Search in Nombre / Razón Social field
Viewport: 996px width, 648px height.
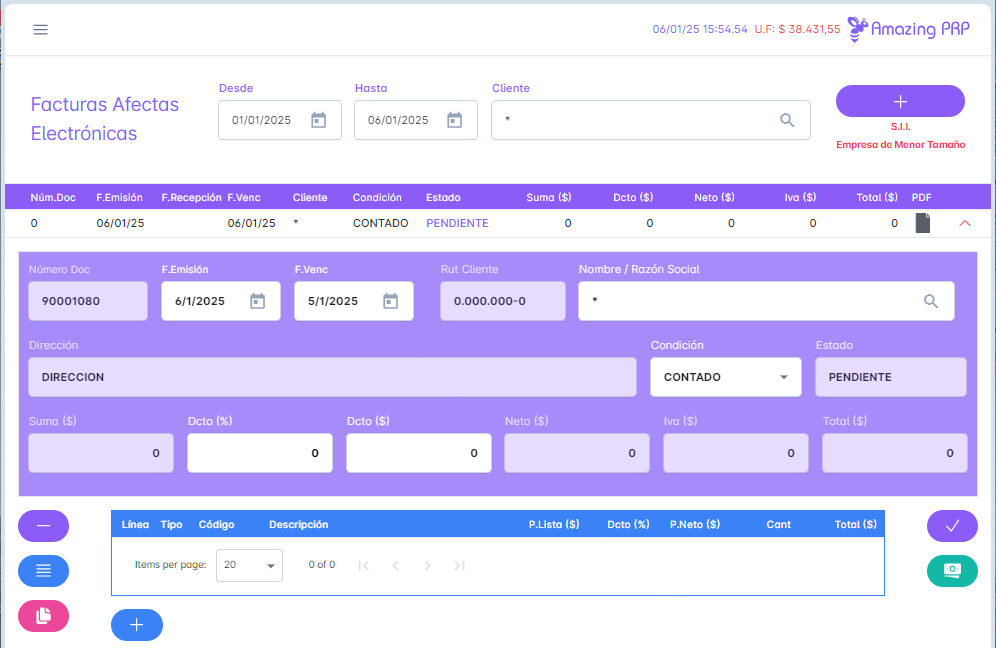[x=930, y=301]
